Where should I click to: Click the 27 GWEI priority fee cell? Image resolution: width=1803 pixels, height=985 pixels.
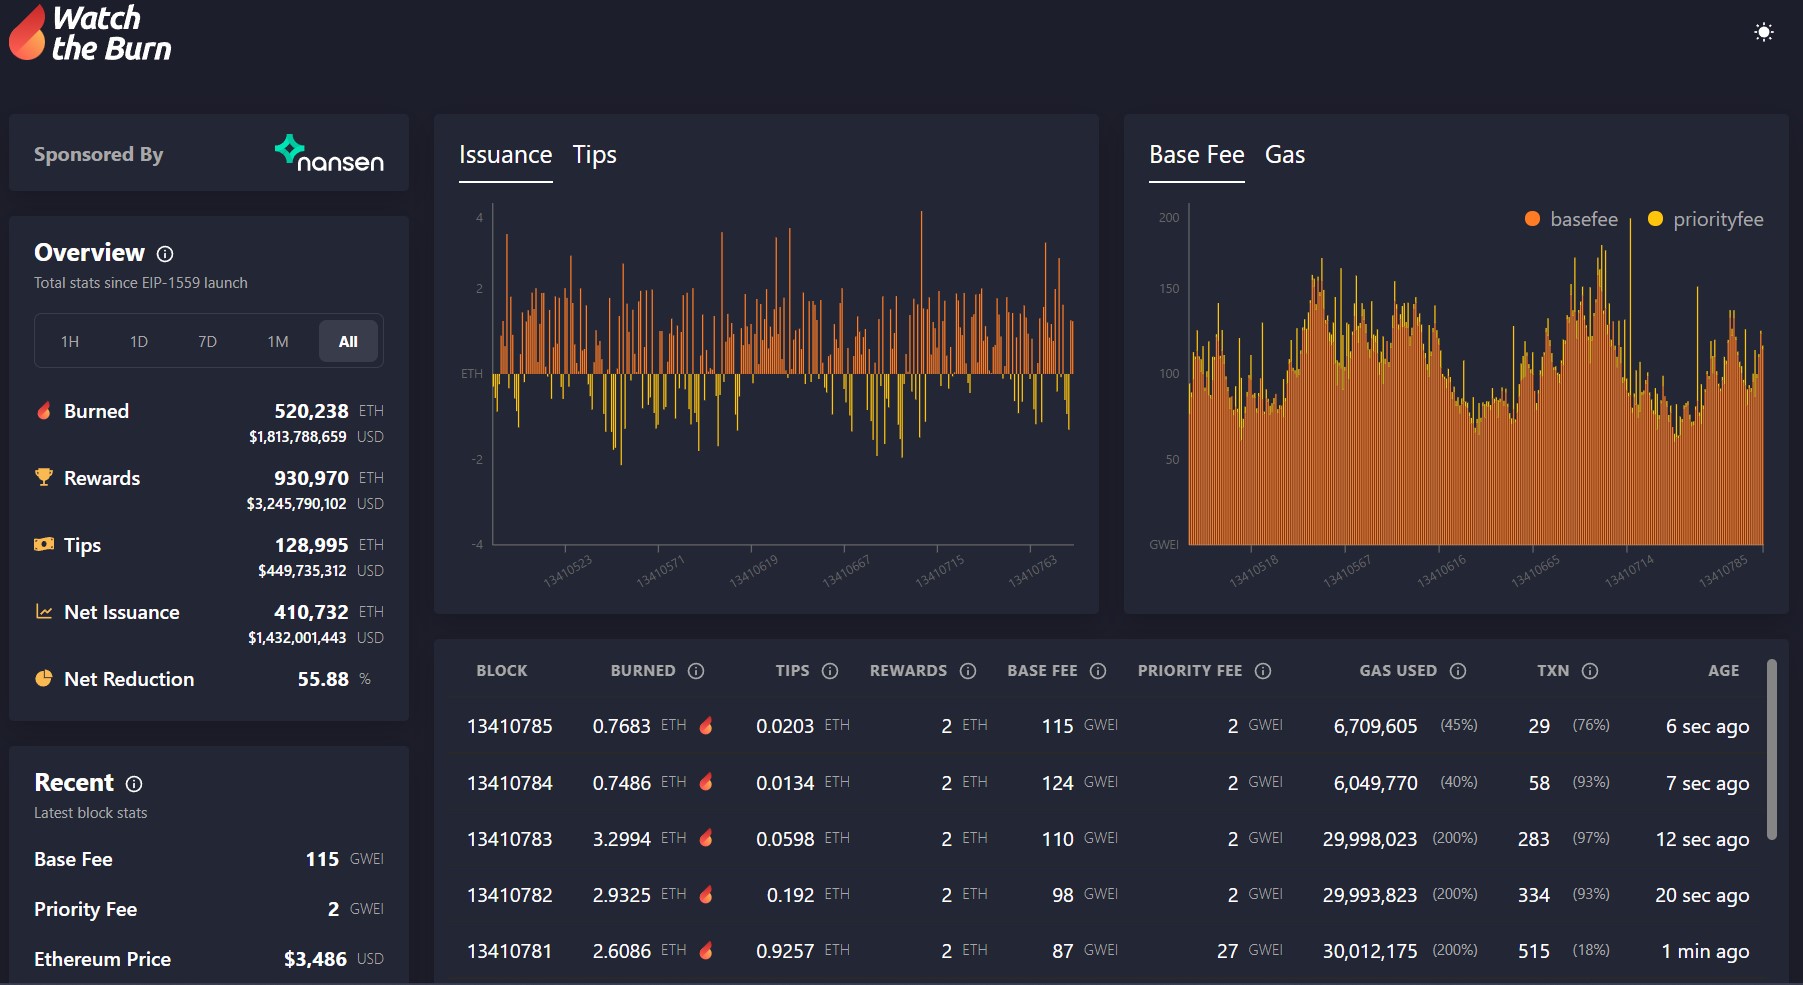(x=1250, y=951)
